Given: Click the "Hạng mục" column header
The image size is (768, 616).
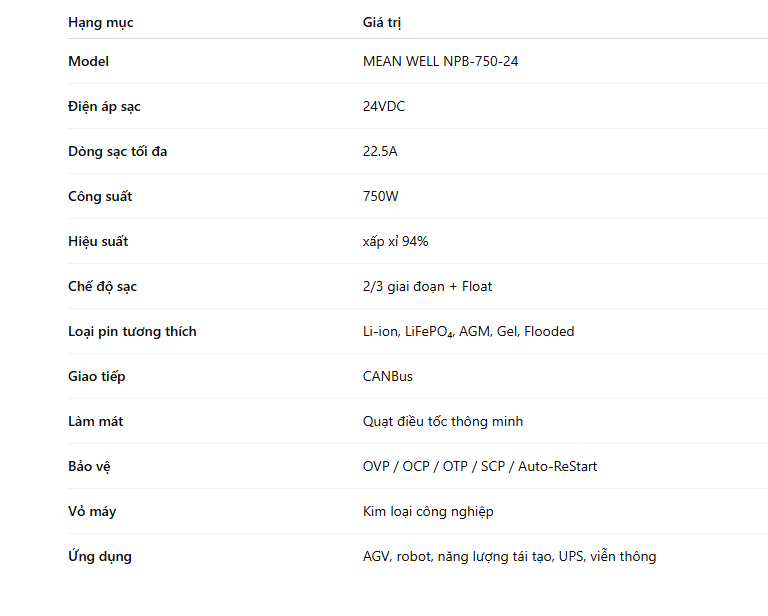Looking at the screenshot, I should pyautogui.click(x=100, y=22).
